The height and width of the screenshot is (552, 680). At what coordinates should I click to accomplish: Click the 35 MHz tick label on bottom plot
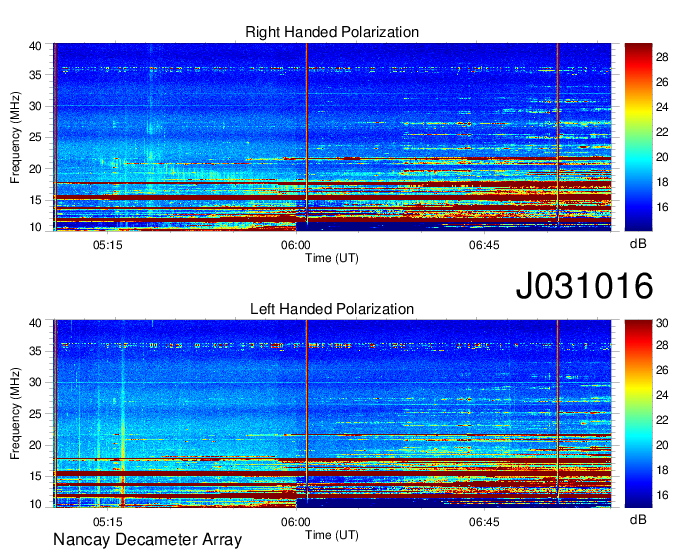pos(35,351)
